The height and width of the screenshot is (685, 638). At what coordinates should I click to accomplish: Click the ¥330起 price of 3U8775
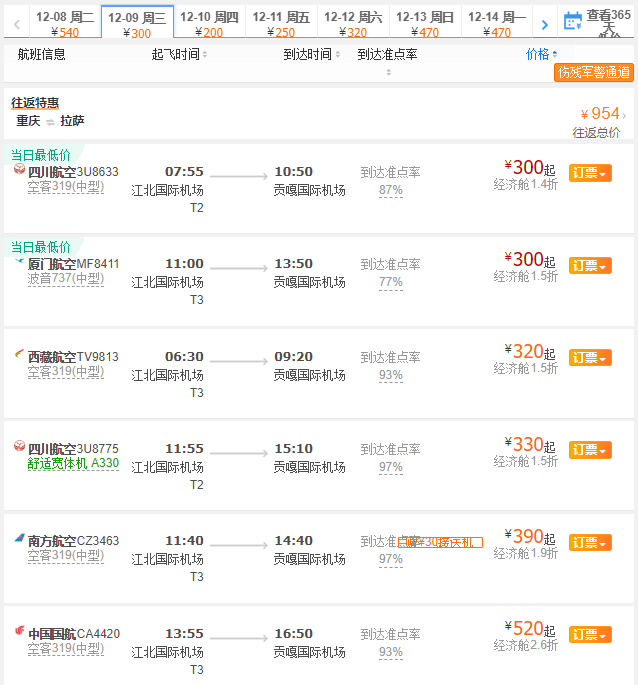[x=530, y=444]
